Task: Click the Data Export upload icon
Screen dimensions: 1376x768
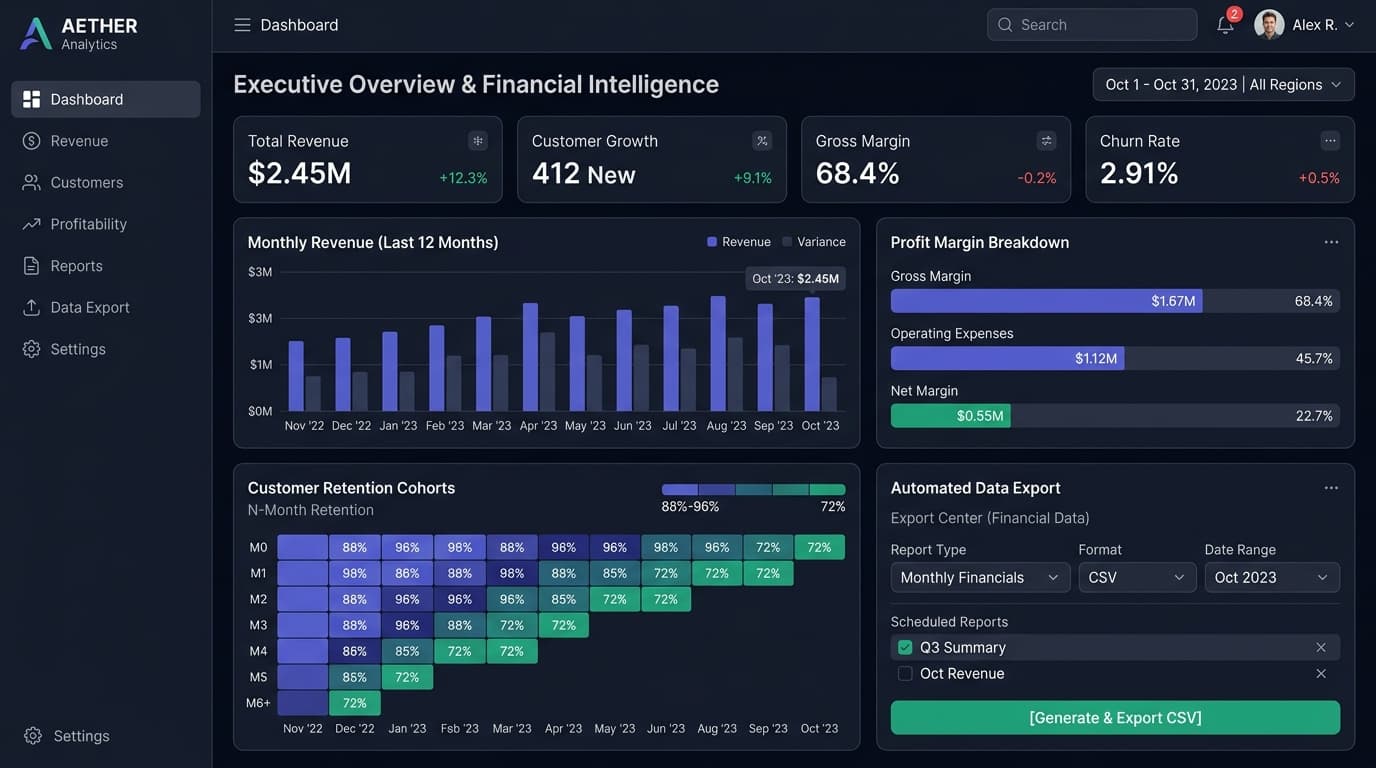Action: point(31,307)
